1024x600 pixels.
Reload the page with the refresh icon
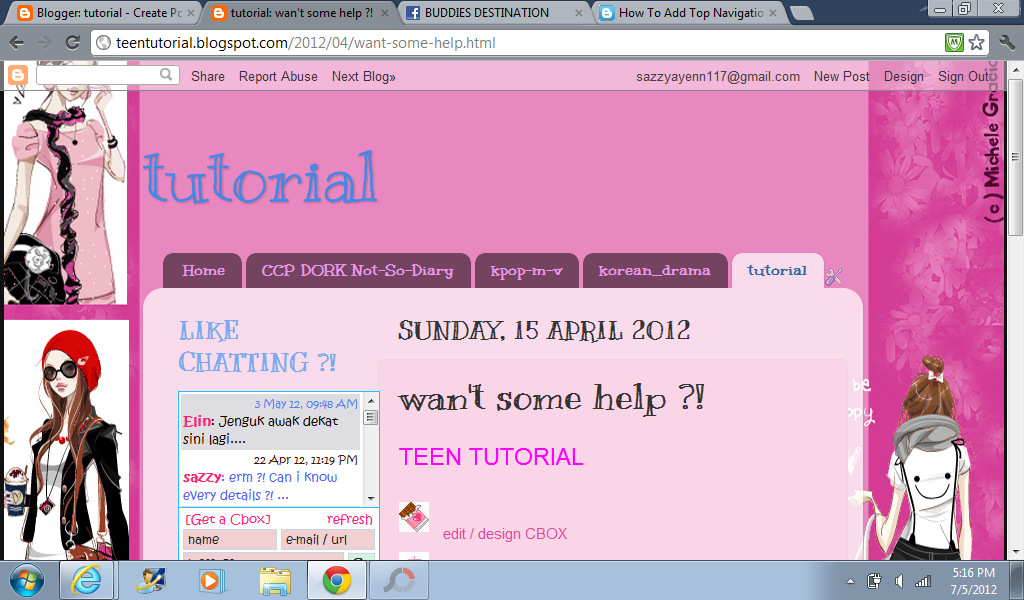(x=72, y=43)
